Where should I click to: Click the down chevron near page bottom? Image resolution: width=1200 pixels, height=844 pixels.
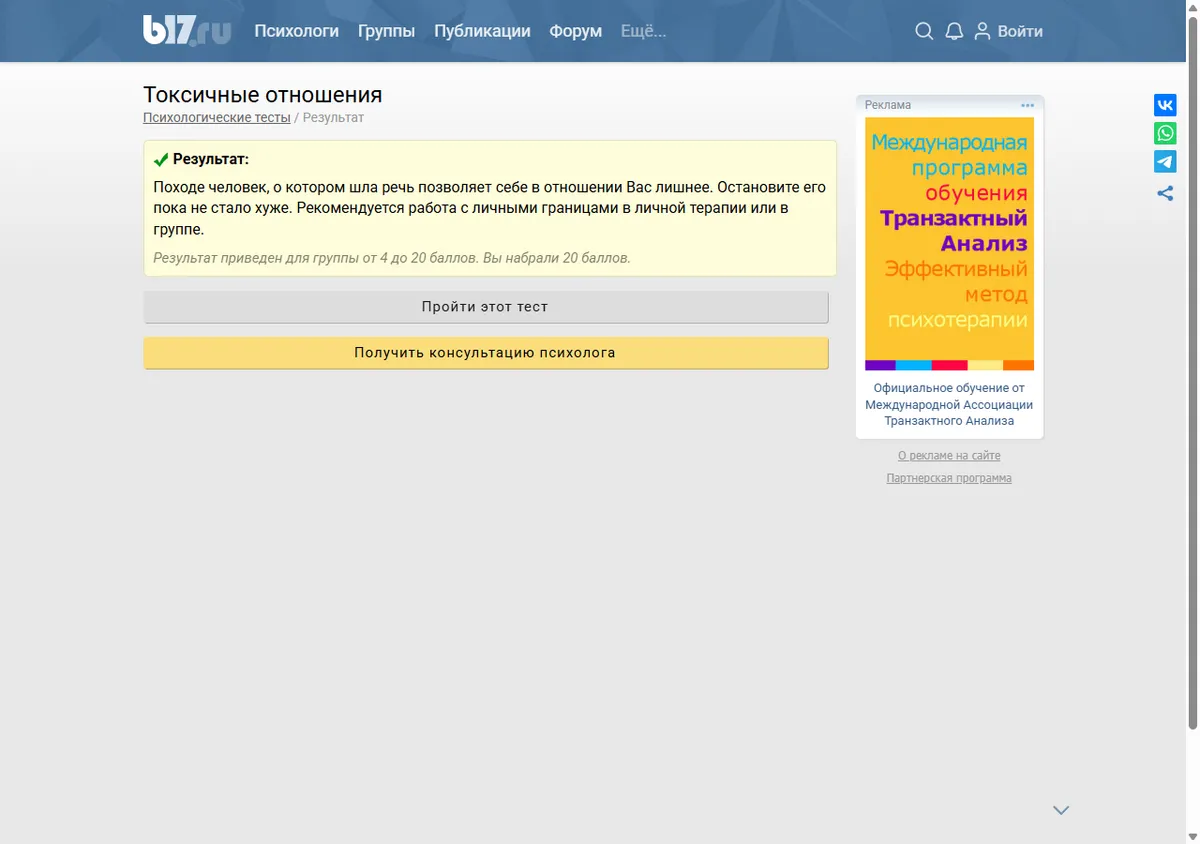(x=1061, y=810)
